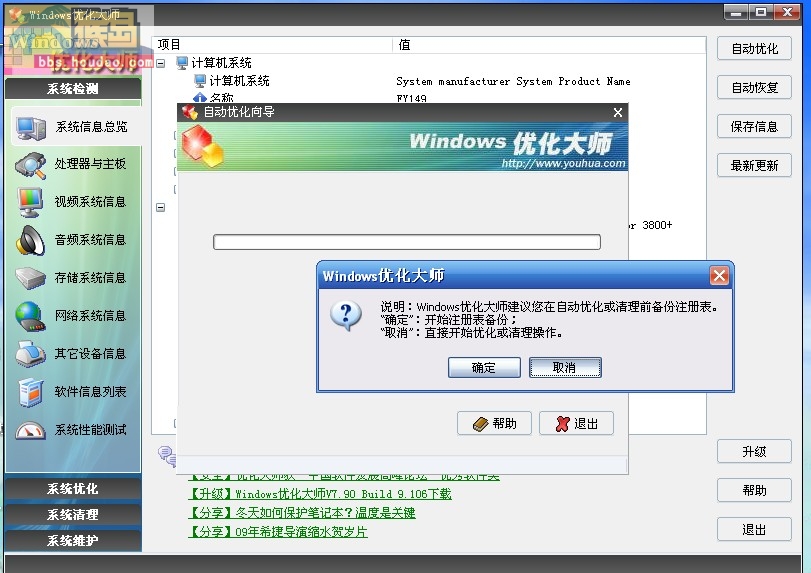Image resolution: width=811 pixels, height=573 pixels.
Task: Click the 退出 button on right panel
Action: coord(754,530)
